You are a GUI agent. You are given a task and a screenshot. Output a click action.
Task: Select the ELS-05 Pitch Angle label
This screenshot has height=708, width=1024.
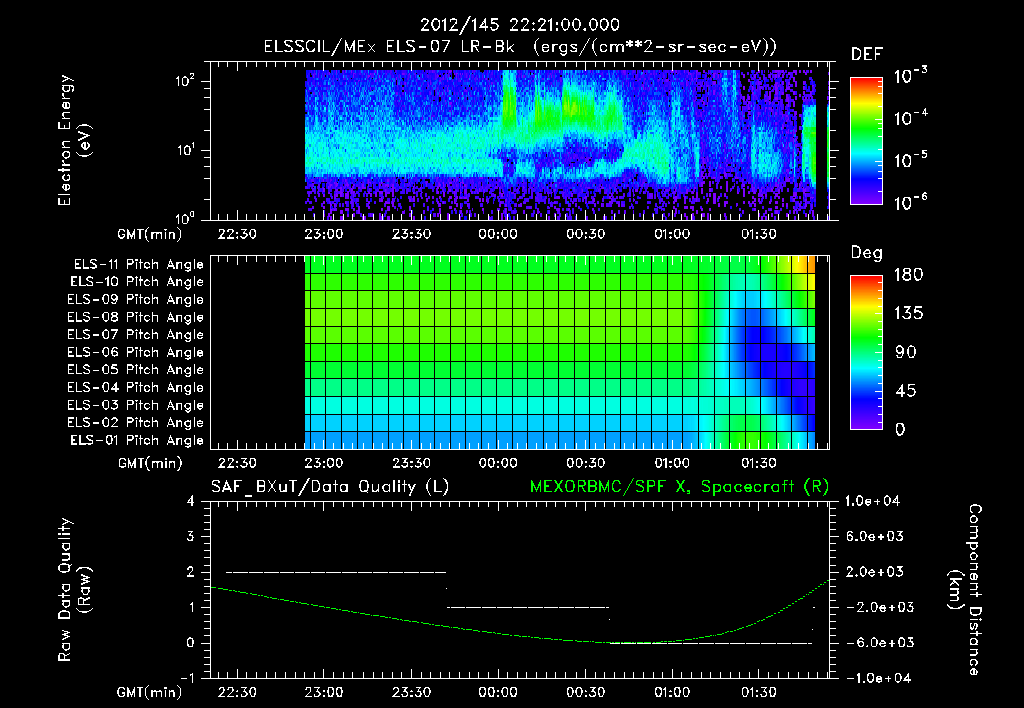pyautogui.click(x=135, y=370)
